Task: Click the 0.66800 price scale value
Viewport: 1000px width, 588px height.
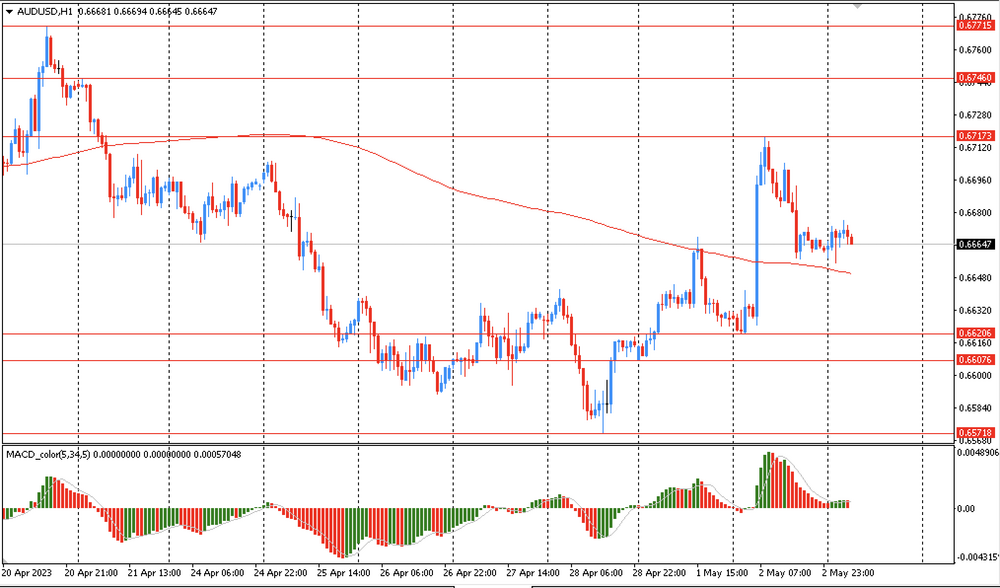Action: coord(973,213)
